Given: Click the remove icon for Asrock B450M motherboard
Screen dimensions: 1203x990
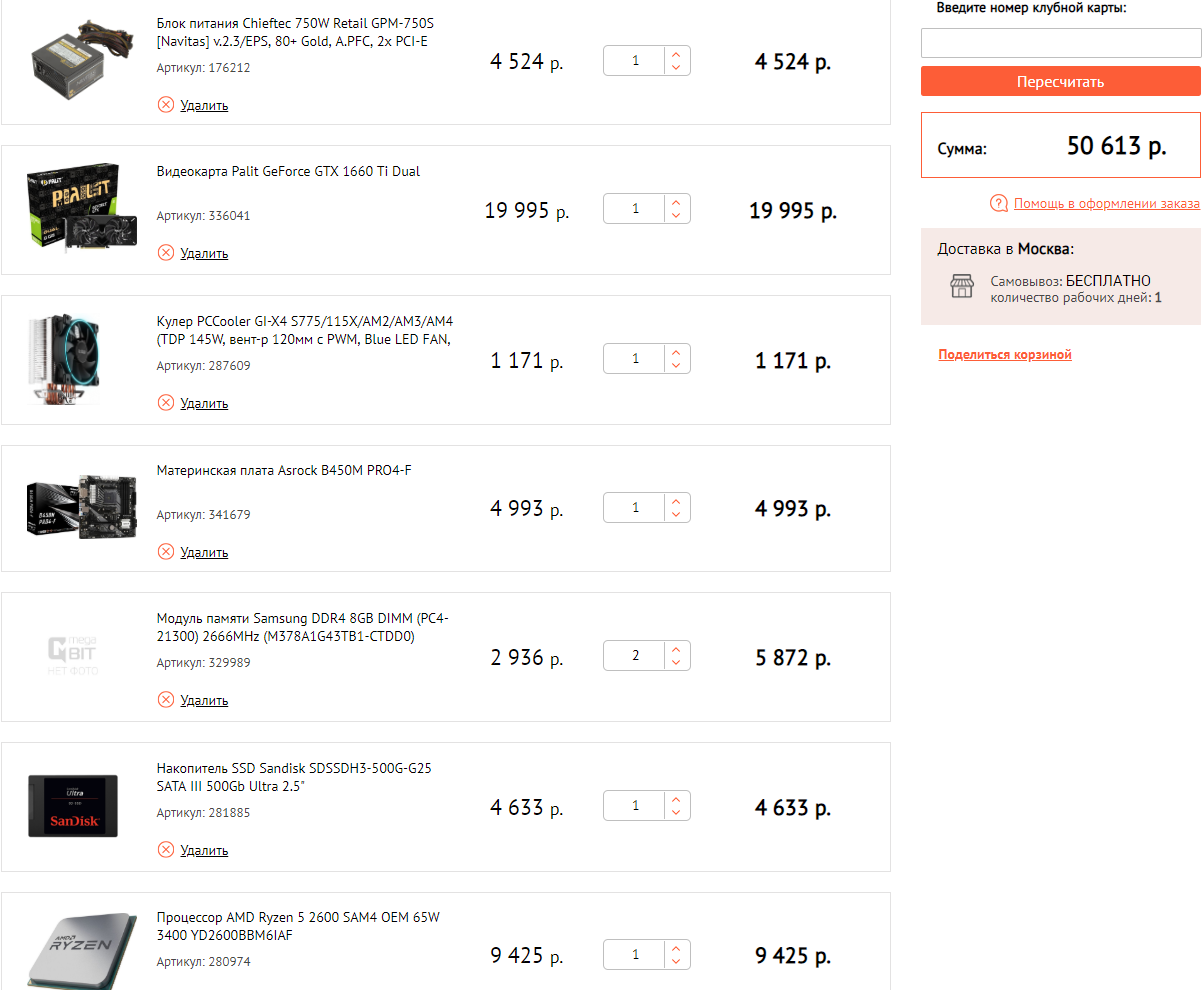Looking at the screenshot, I should click(166, 552).
